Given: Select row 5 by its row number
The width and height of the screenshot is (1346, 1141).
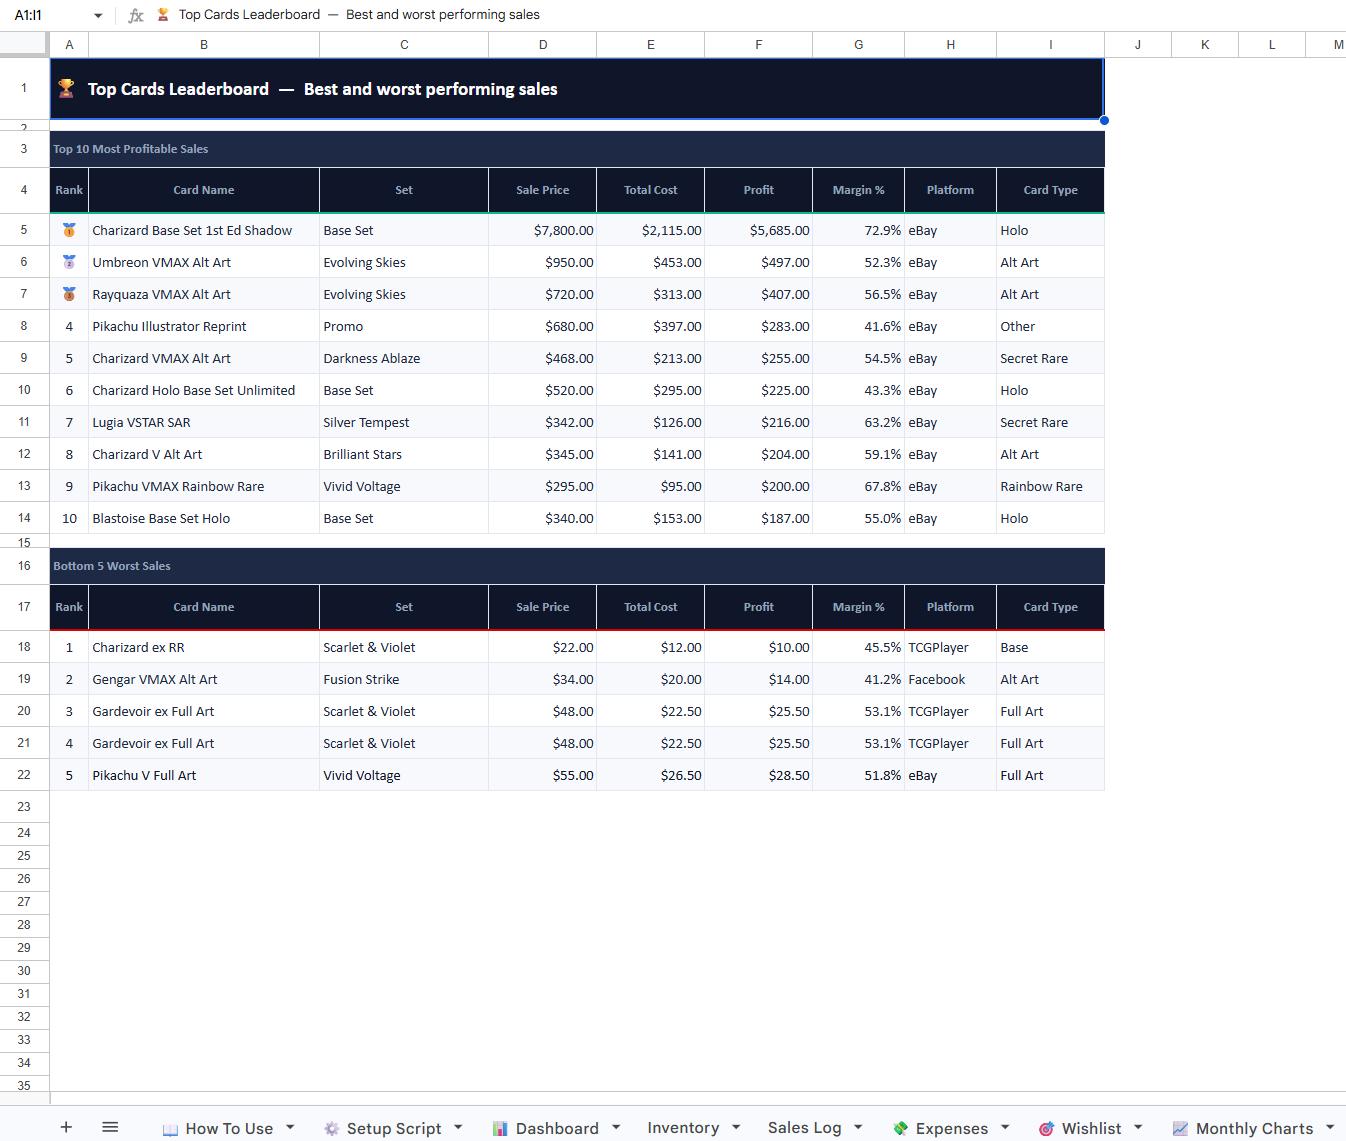Looking at the screenshot, I should pyautogui.click(x=24, y=230).
